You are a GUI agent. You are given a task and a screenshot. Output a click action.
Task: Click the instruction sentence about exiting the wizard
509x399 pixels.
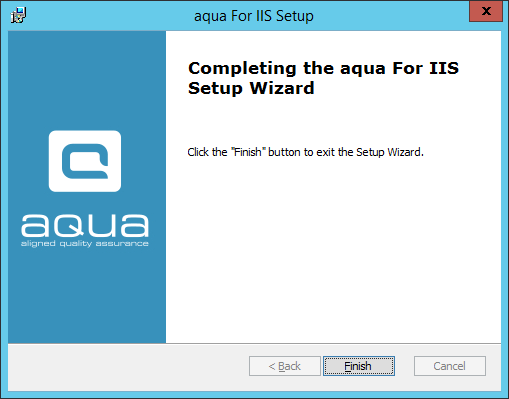point(305,152)
